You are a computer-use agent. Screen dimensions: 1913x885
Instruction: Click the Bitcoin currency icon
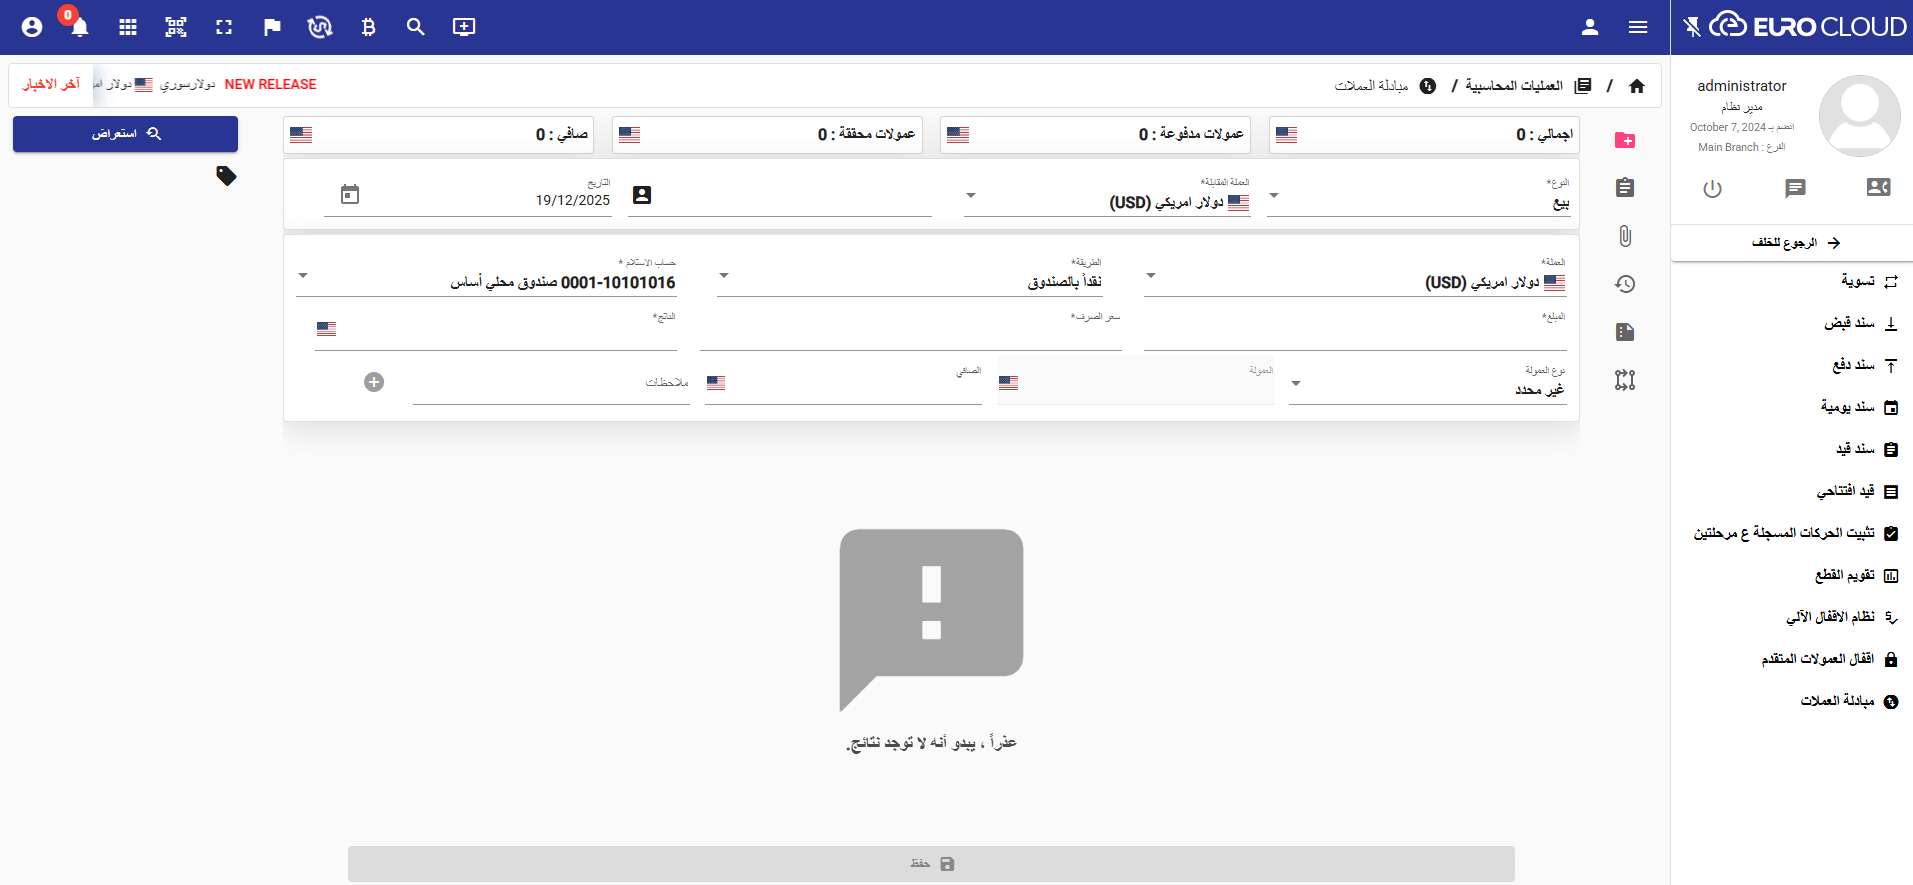click(x=368, y=27)
